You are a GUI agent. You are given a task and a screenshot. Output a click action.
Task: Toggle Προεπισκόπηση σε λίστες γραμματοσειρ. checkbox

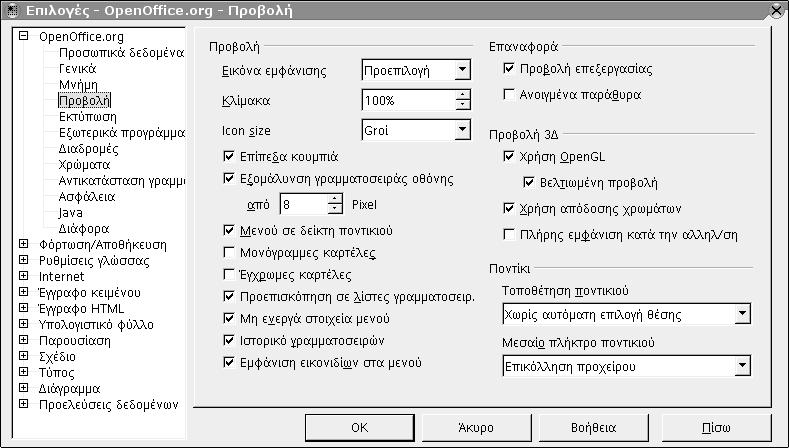click(x=229, y=296)
